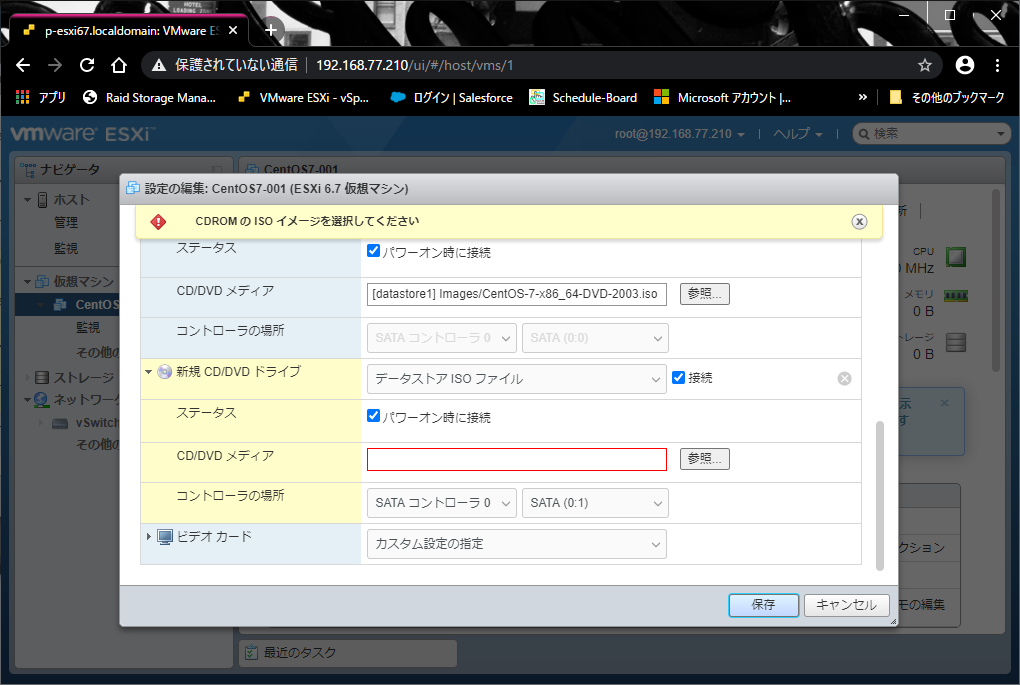
Task: Open the Schedule-Board bookmark
Action: (583, 98)
